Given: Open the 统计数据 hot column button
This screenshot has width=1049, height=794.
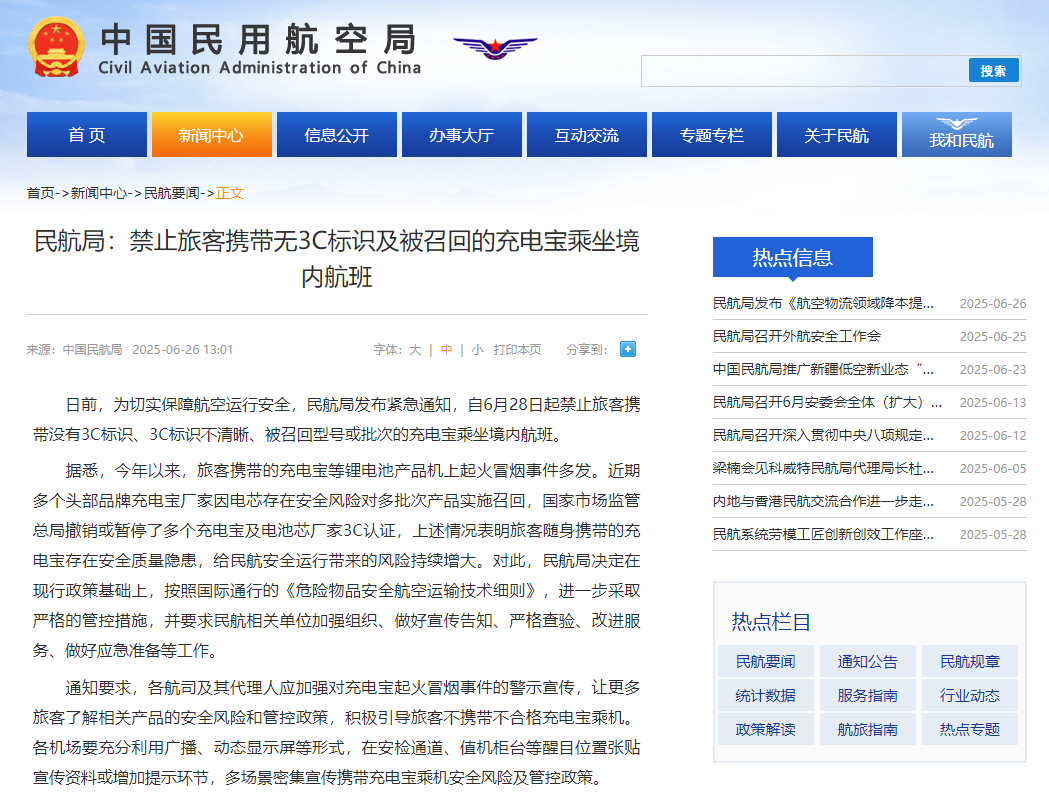Looking at the screenshot, I should (765, 695).
